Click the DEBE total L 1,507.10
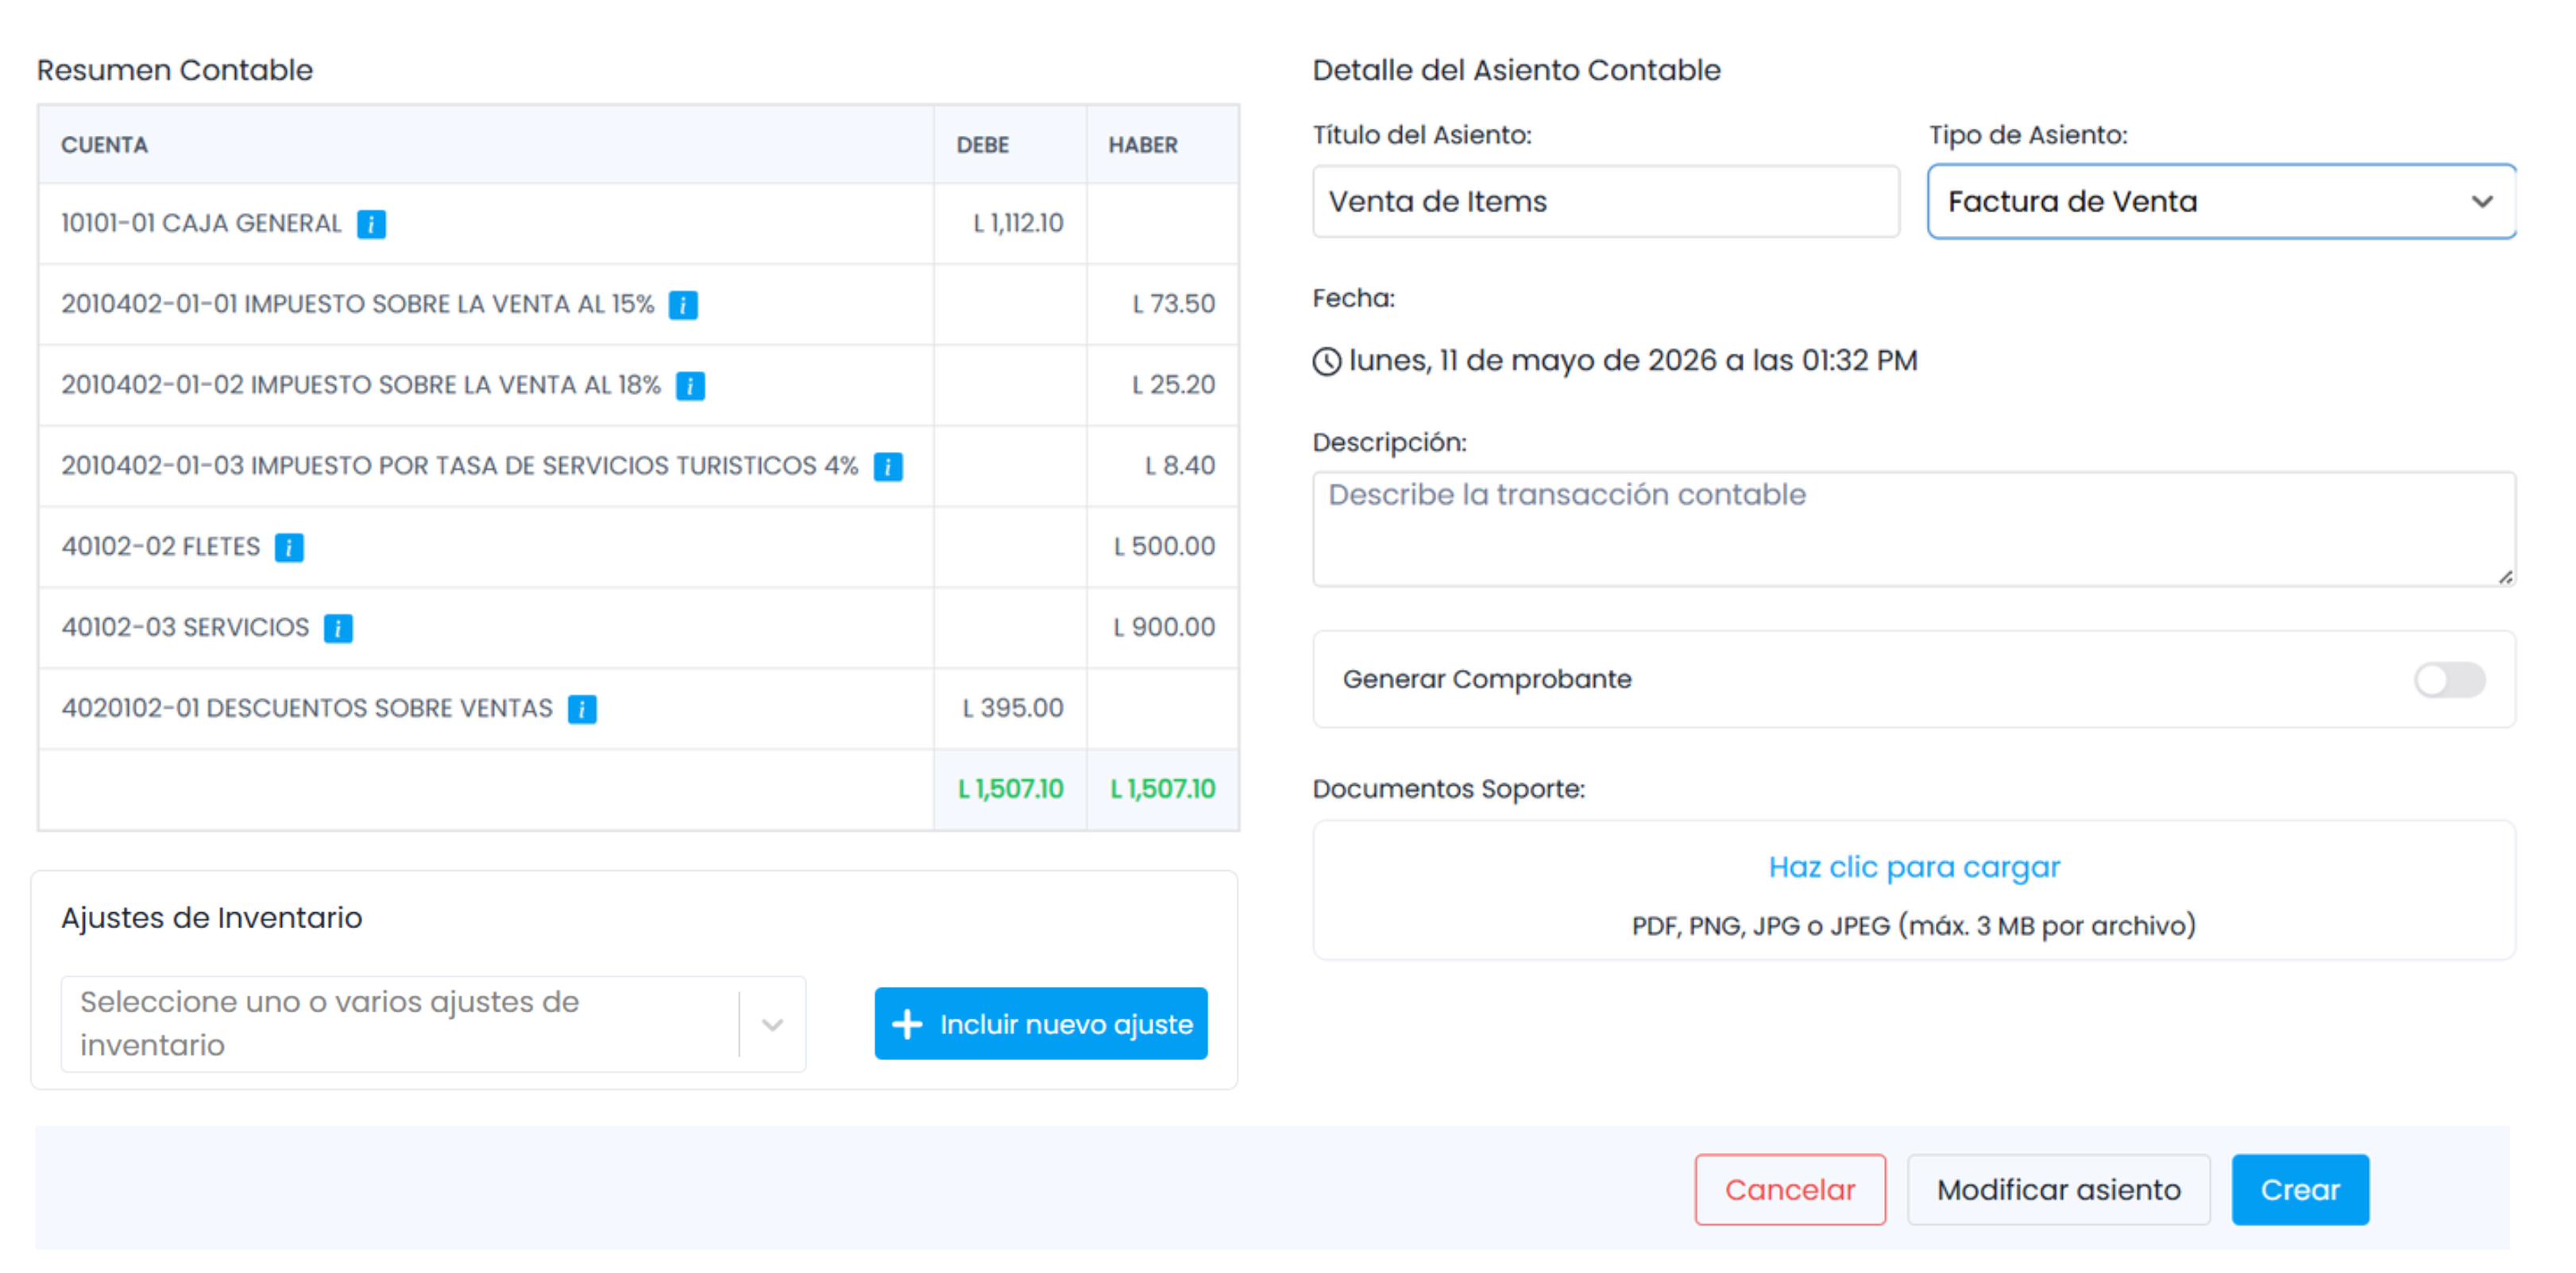Image resolution: width=2576 pixels, height=1273 pixels. [1011, 790]
